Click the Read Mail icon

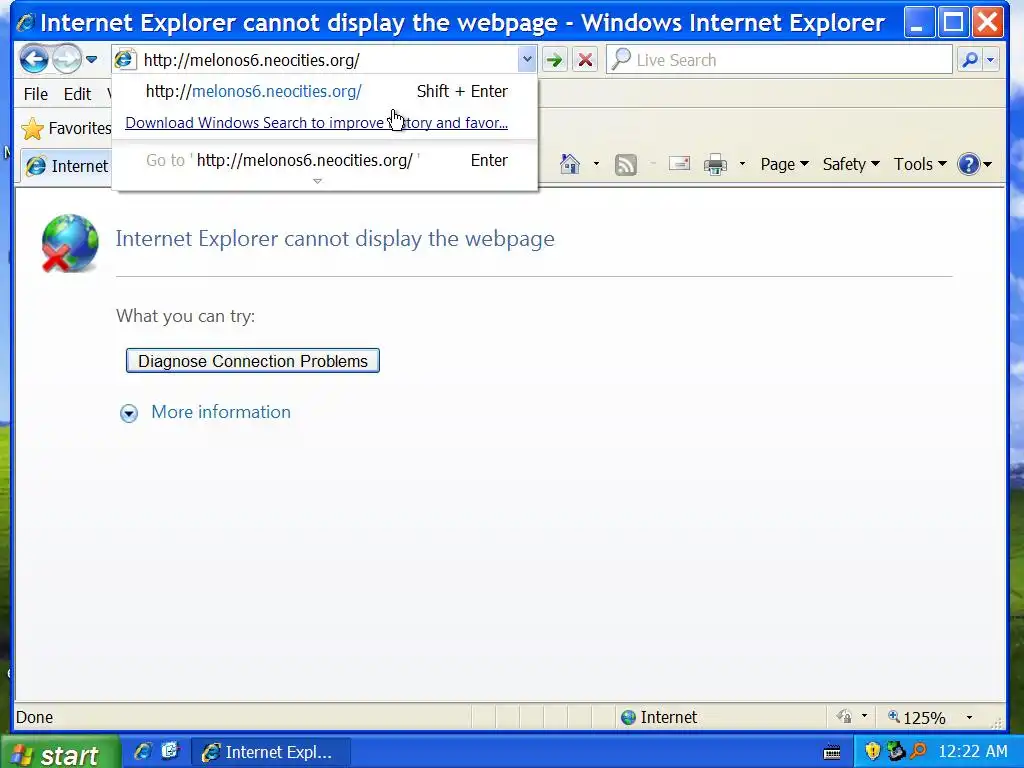point(679,164)
